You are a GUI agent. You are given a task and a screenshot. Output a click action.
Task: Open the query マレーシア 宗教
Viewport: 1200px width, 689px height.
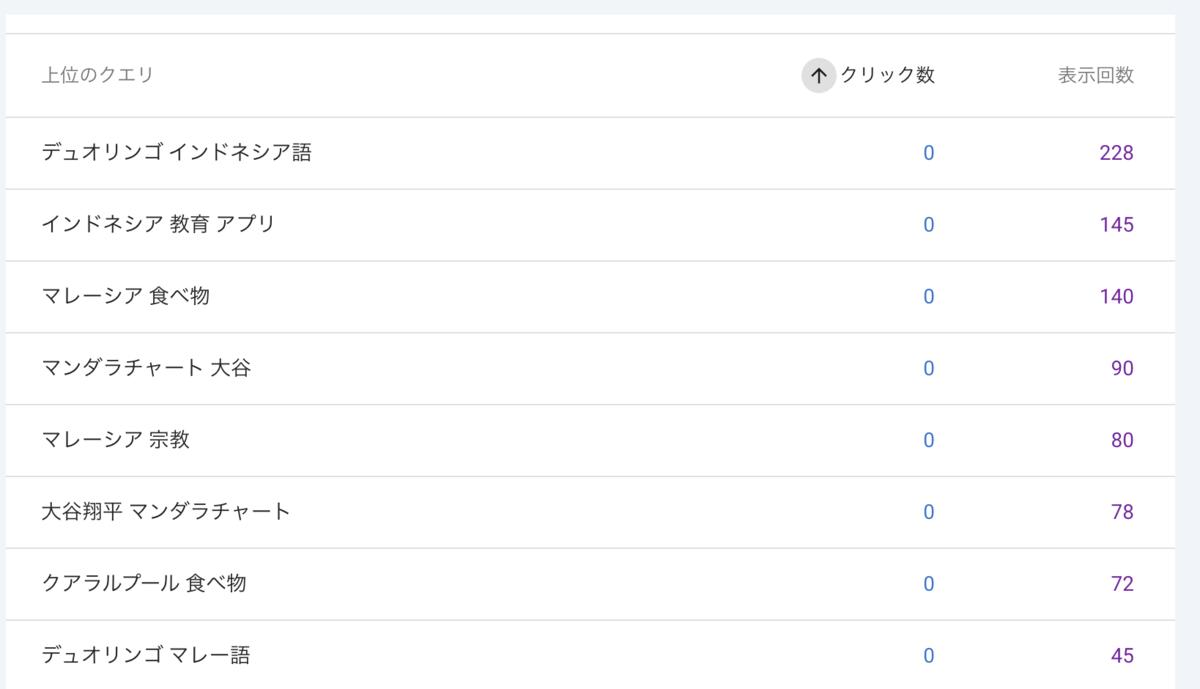(x=116, y=441)
